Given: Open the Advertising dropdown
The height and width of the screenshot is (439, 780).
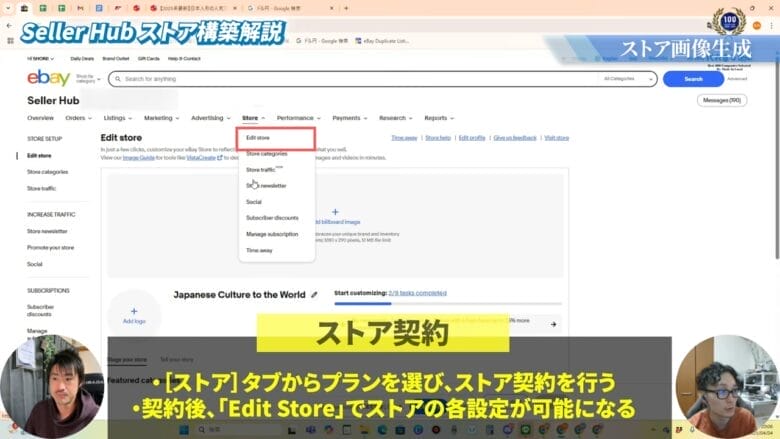Looking at the screenshot, I should (211, 118).
